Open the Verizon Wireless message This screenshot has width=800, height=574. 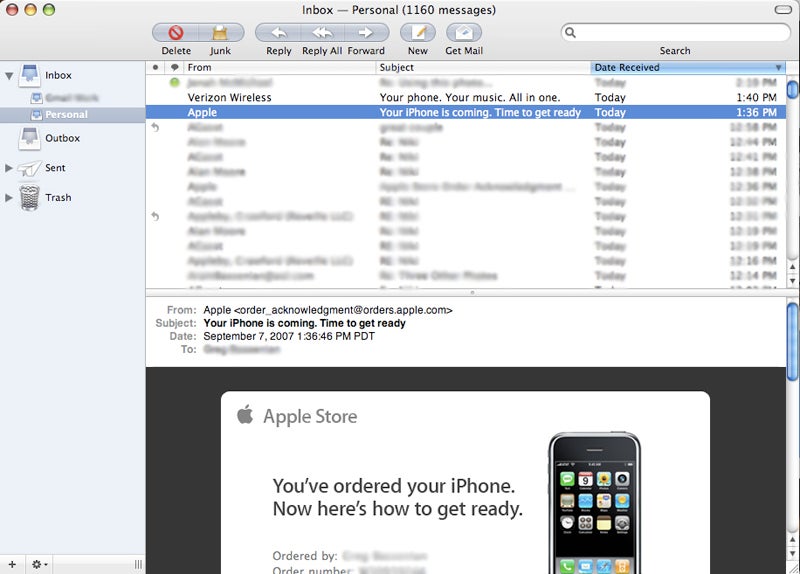465,97
